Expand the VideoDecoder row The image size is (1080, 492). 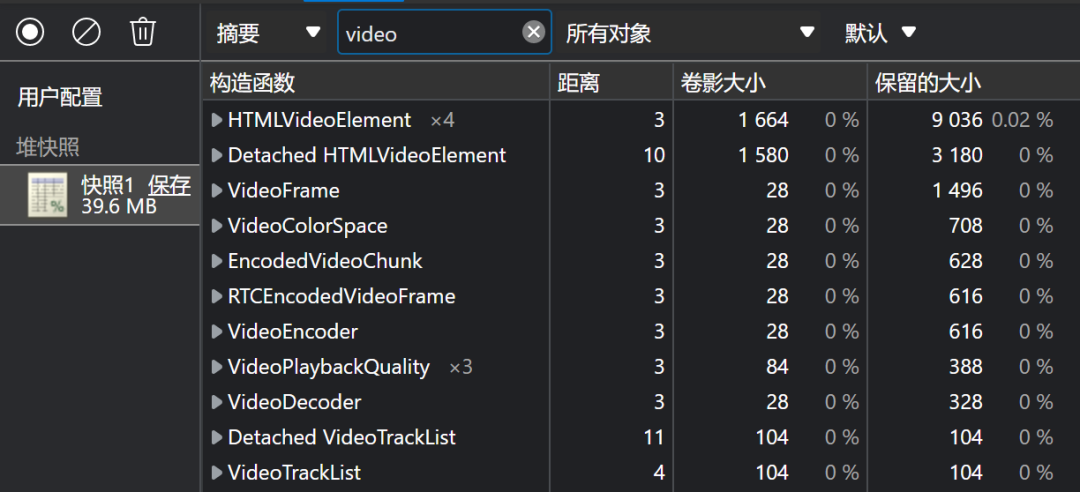point(217,402)
